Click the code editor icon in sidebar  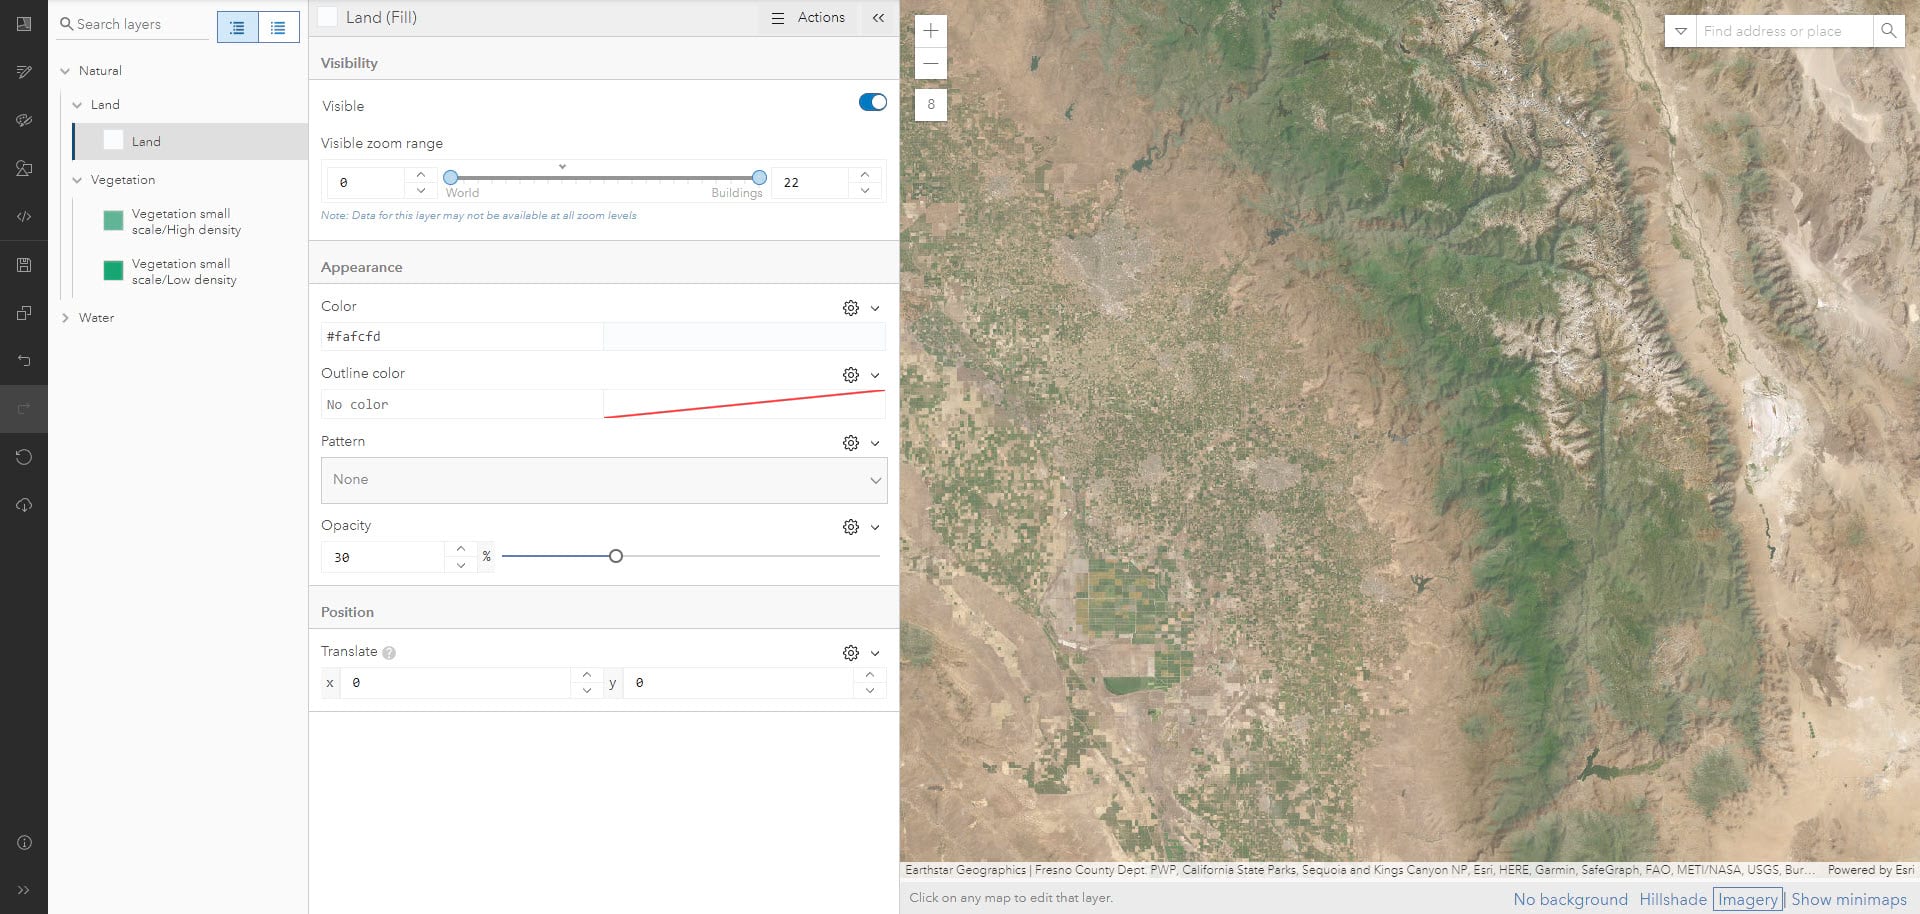(x=24, y=216)
